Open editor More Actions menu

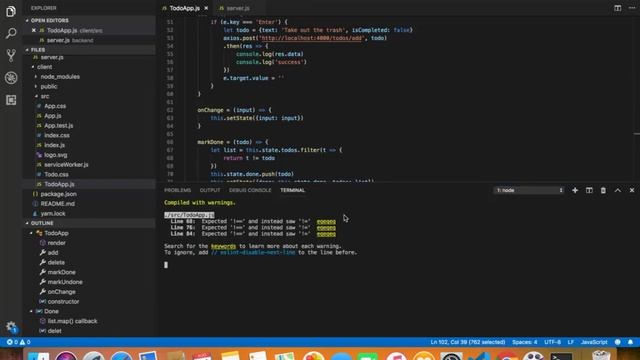point(632,8)
